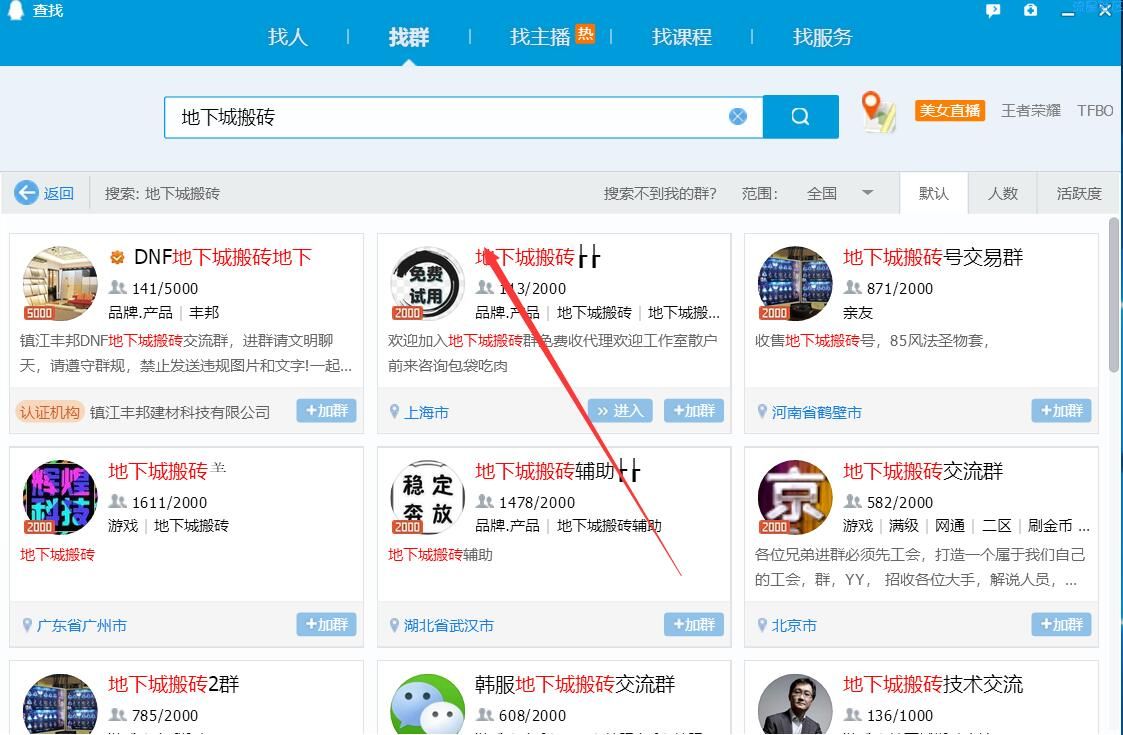
Task: Switch to the 找人 tab
Action: (x=288, y=37)
